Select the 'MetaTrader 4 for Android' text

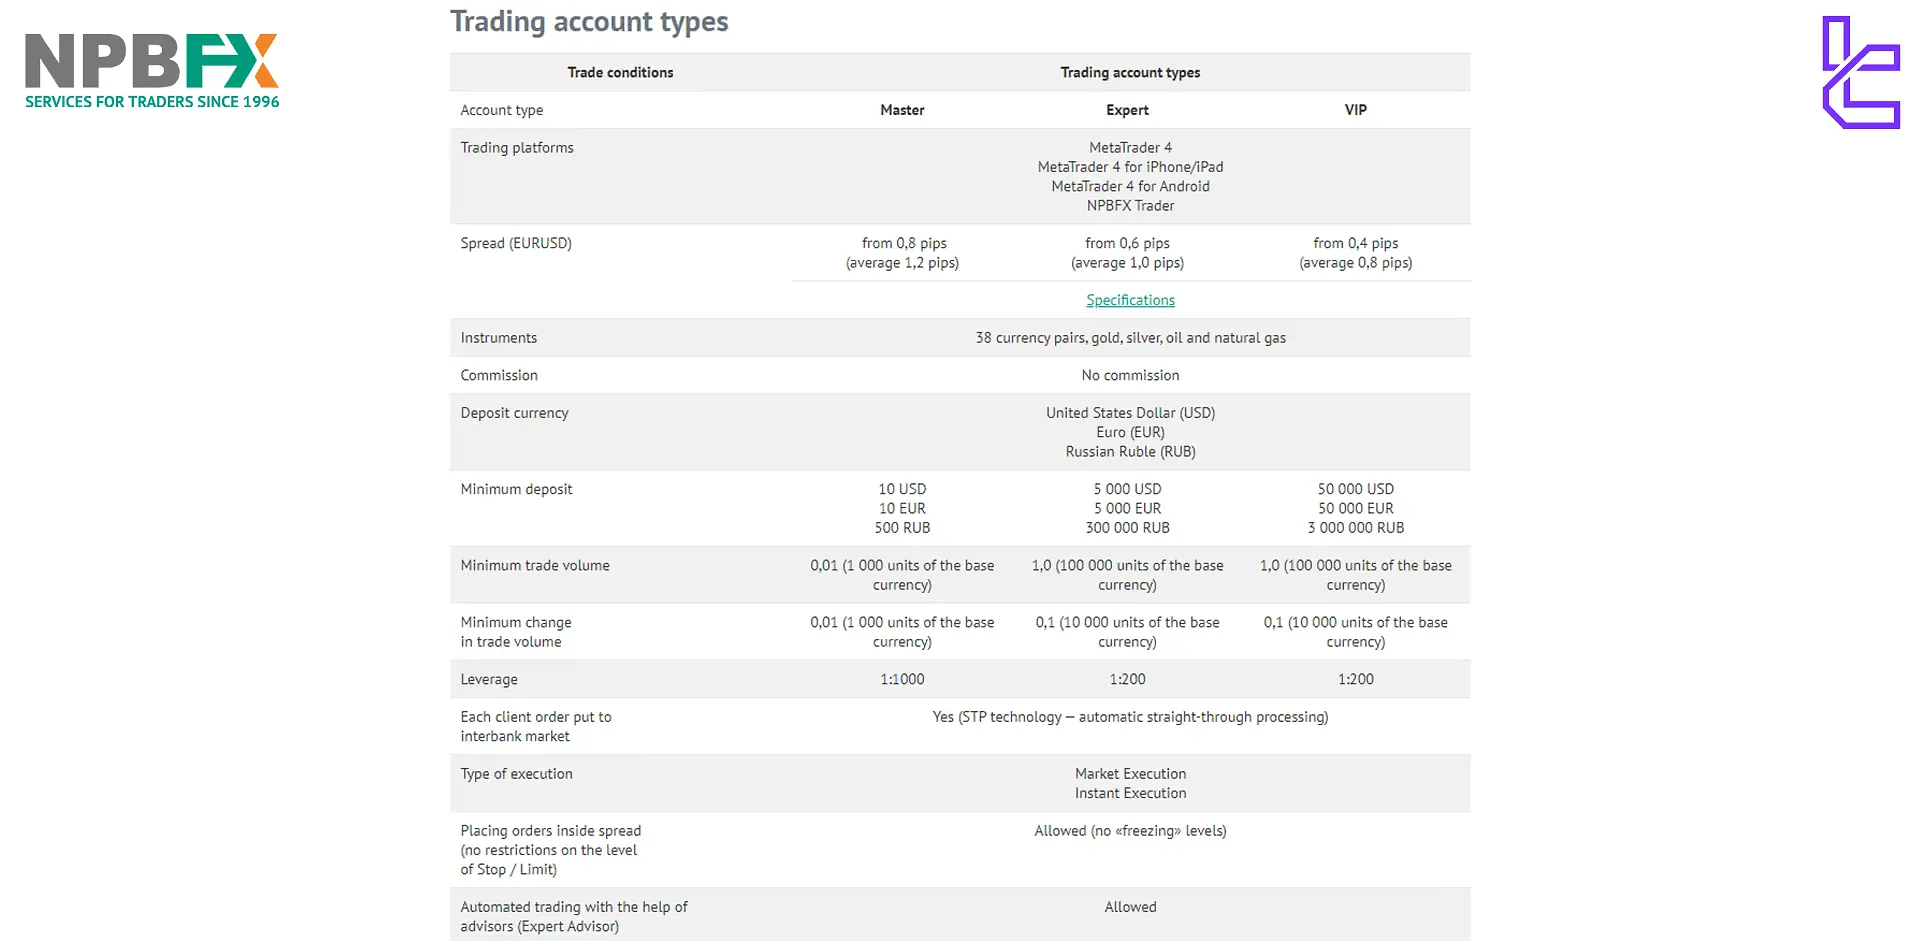pos(1130,186)
